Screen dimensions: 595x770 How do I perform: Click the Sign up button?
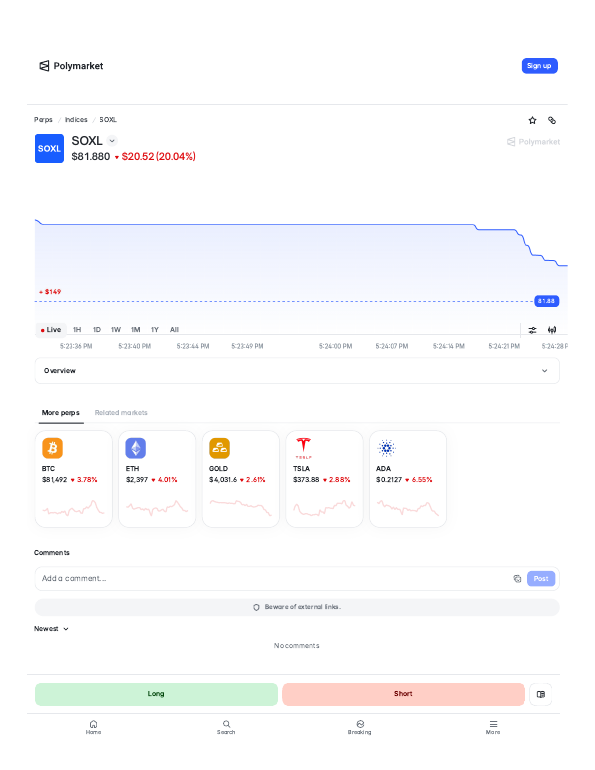pos(539,66)
